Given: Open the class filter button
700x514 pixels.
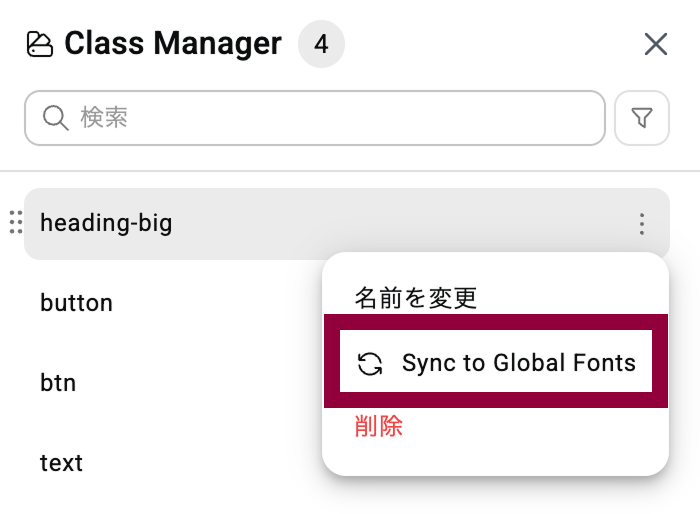Looking at the screenshot, I should [x=642, y=119].
